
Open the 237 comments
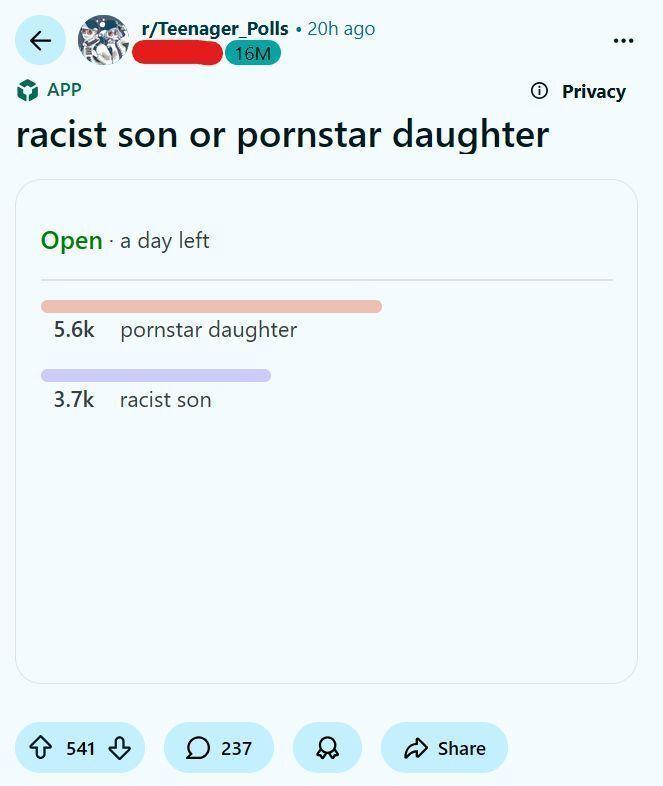tap(219, 748)
